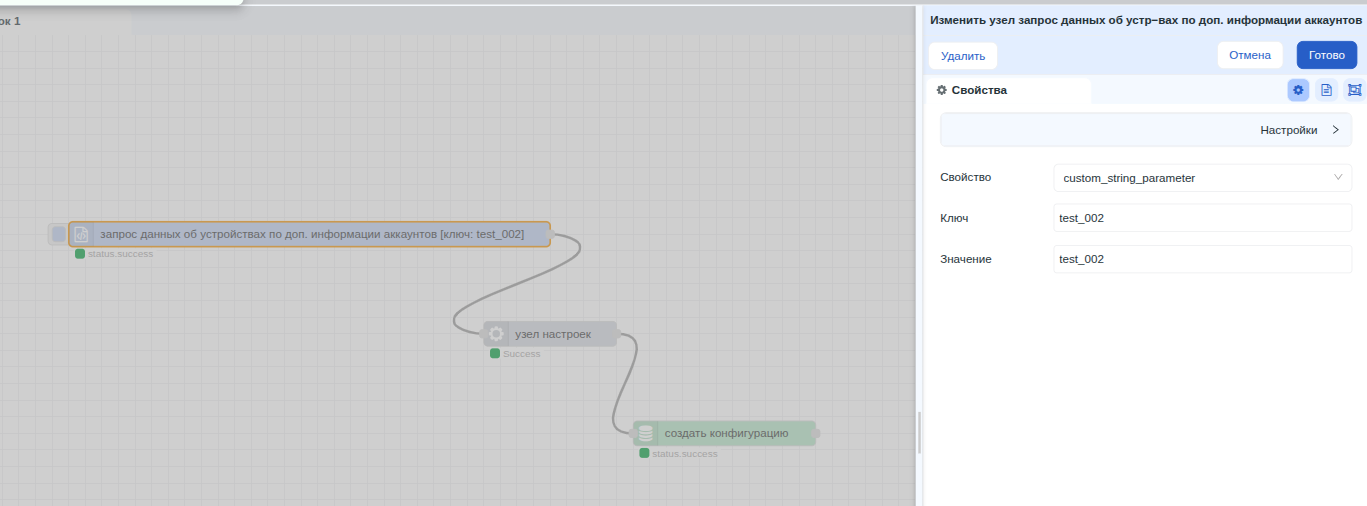Click the Удалить button
Screen dimensions: 1367x506
tap(963, 56)
